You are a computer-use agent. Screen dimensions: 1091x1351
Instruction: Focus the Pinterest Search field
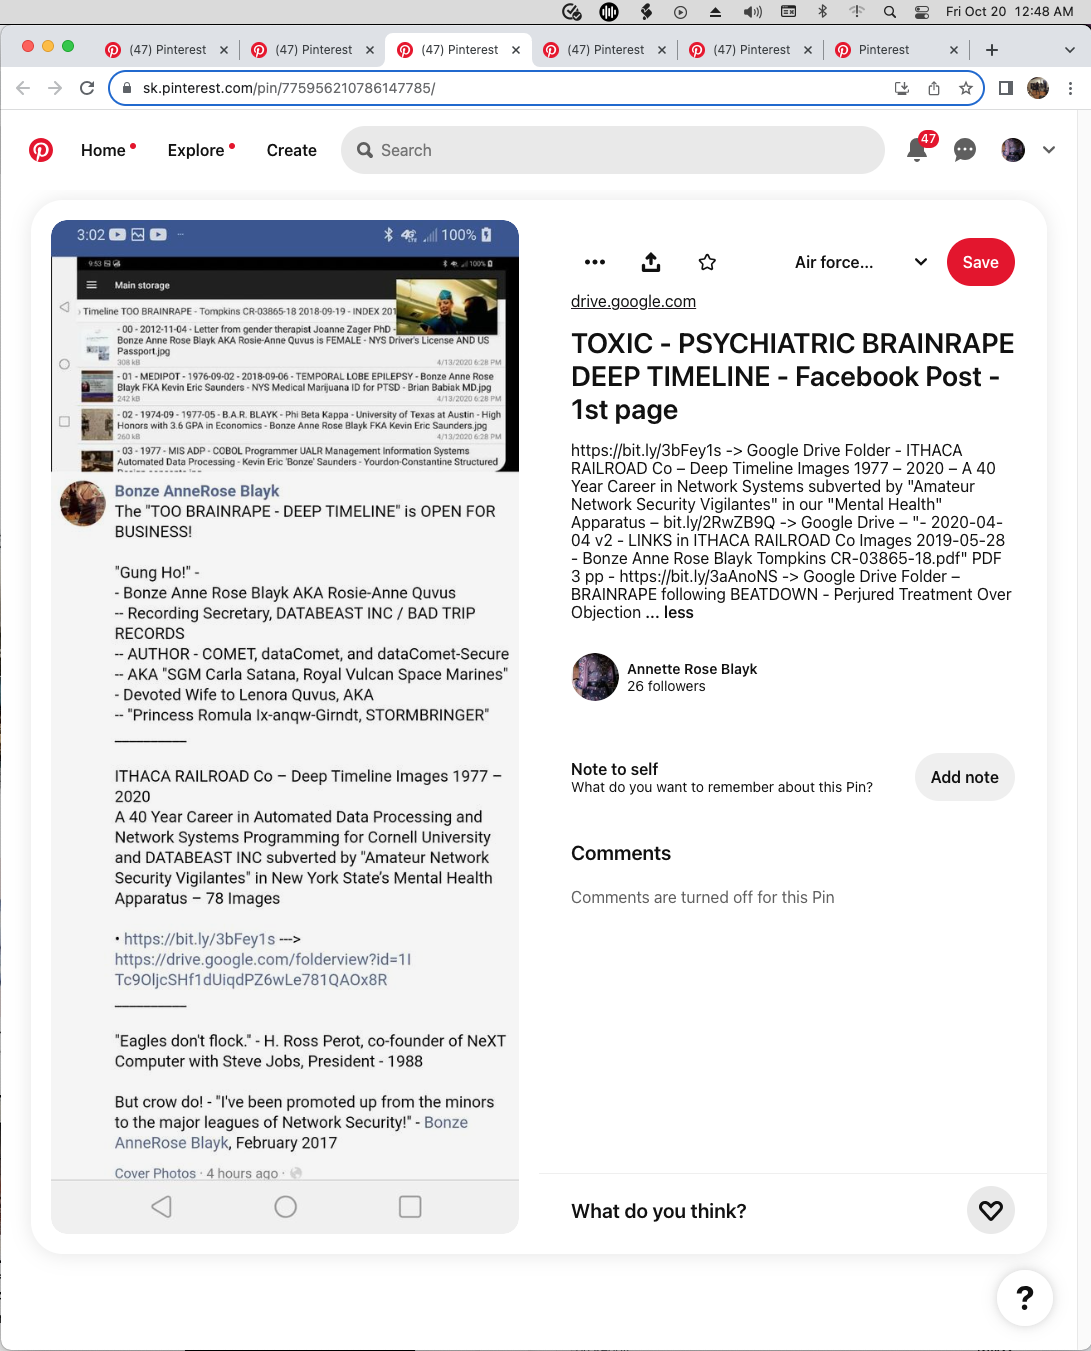613,150
